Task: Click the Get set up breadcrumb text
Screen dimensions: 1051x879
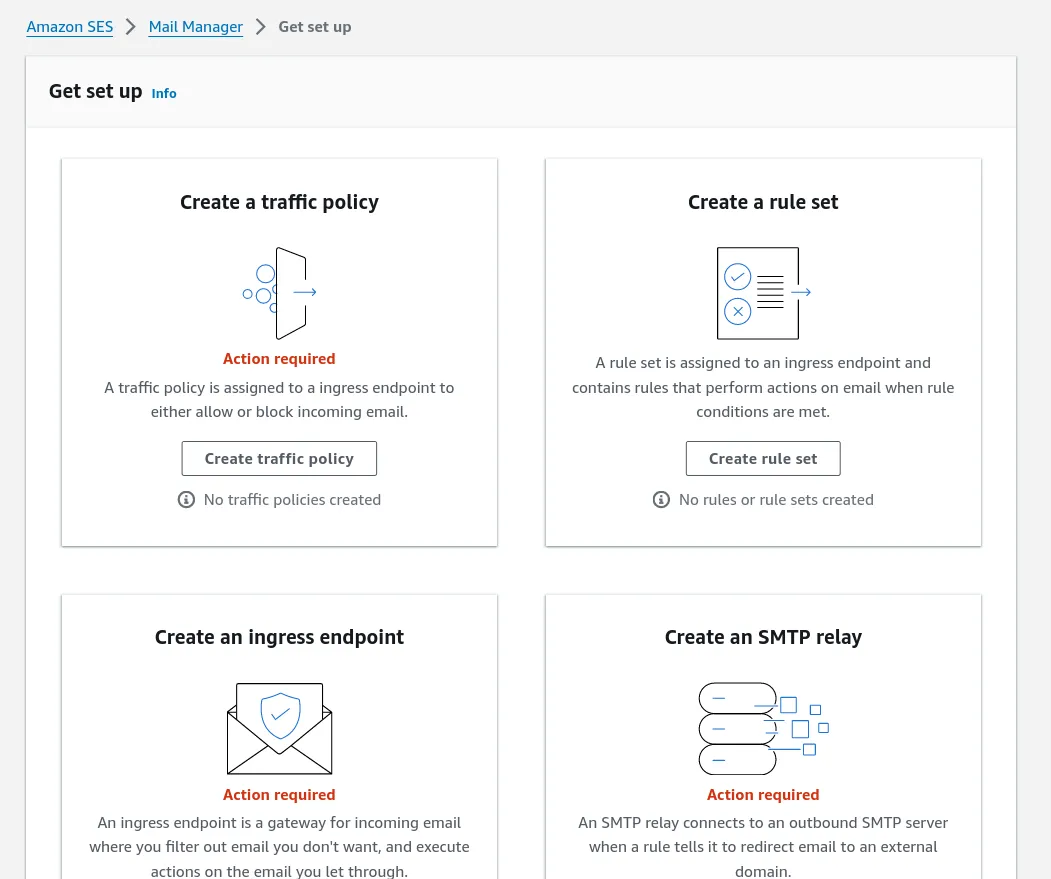Action: click(314, 27)
